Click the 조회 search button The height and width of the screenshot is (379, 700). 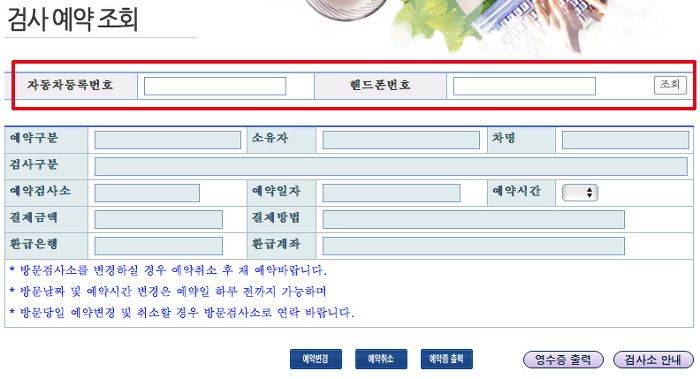tap(670, 85)
